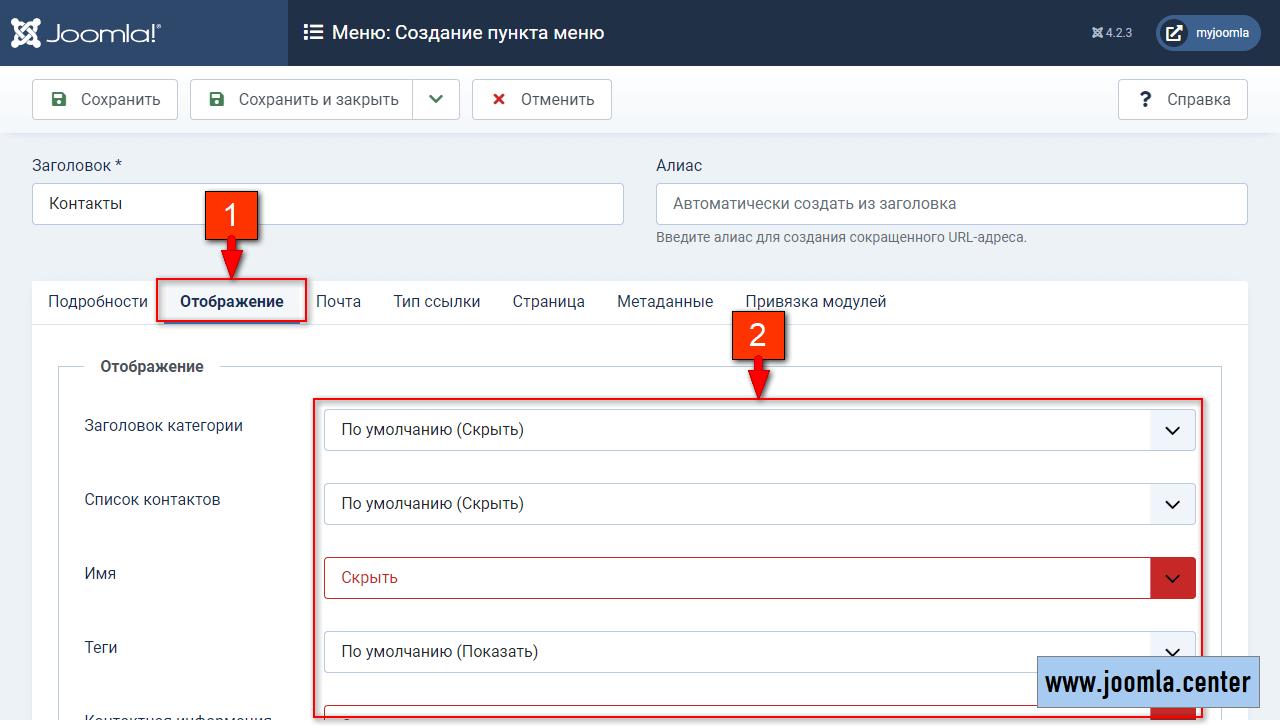Viewport: 1280px width, 728px height.
Task: Click the Joomla logo in header
Action: (x=85, y=33)
